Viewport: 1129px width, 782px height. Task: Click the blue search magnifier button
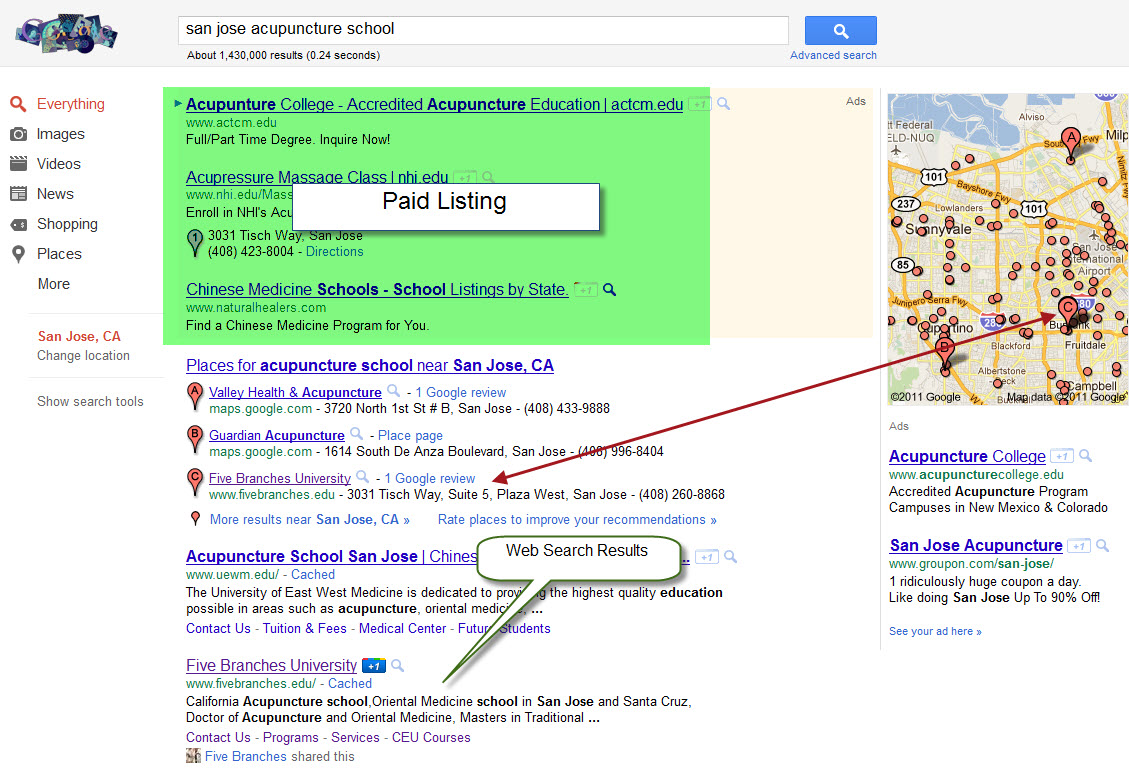coord(840,31)
